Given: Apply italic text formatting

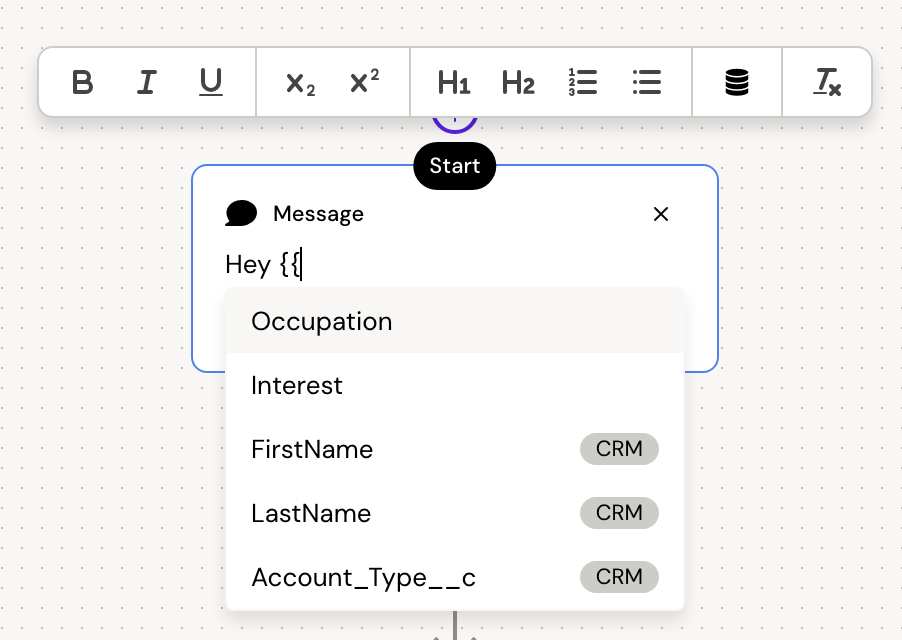Looking at the screenshot, I should (147, 82).
